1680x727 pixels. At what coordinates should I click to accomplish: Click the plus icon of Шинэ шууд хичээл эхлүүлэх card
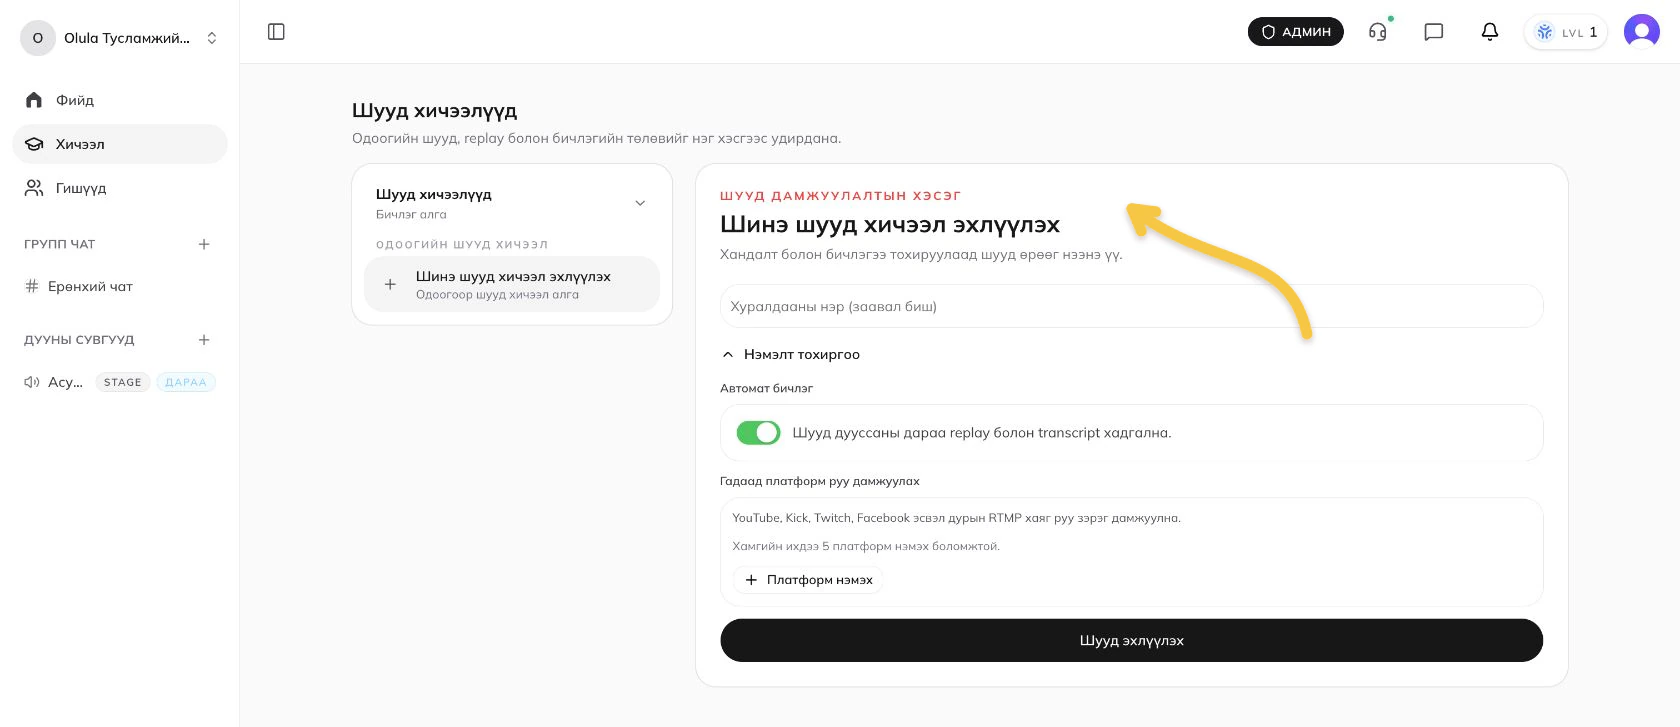390,284
